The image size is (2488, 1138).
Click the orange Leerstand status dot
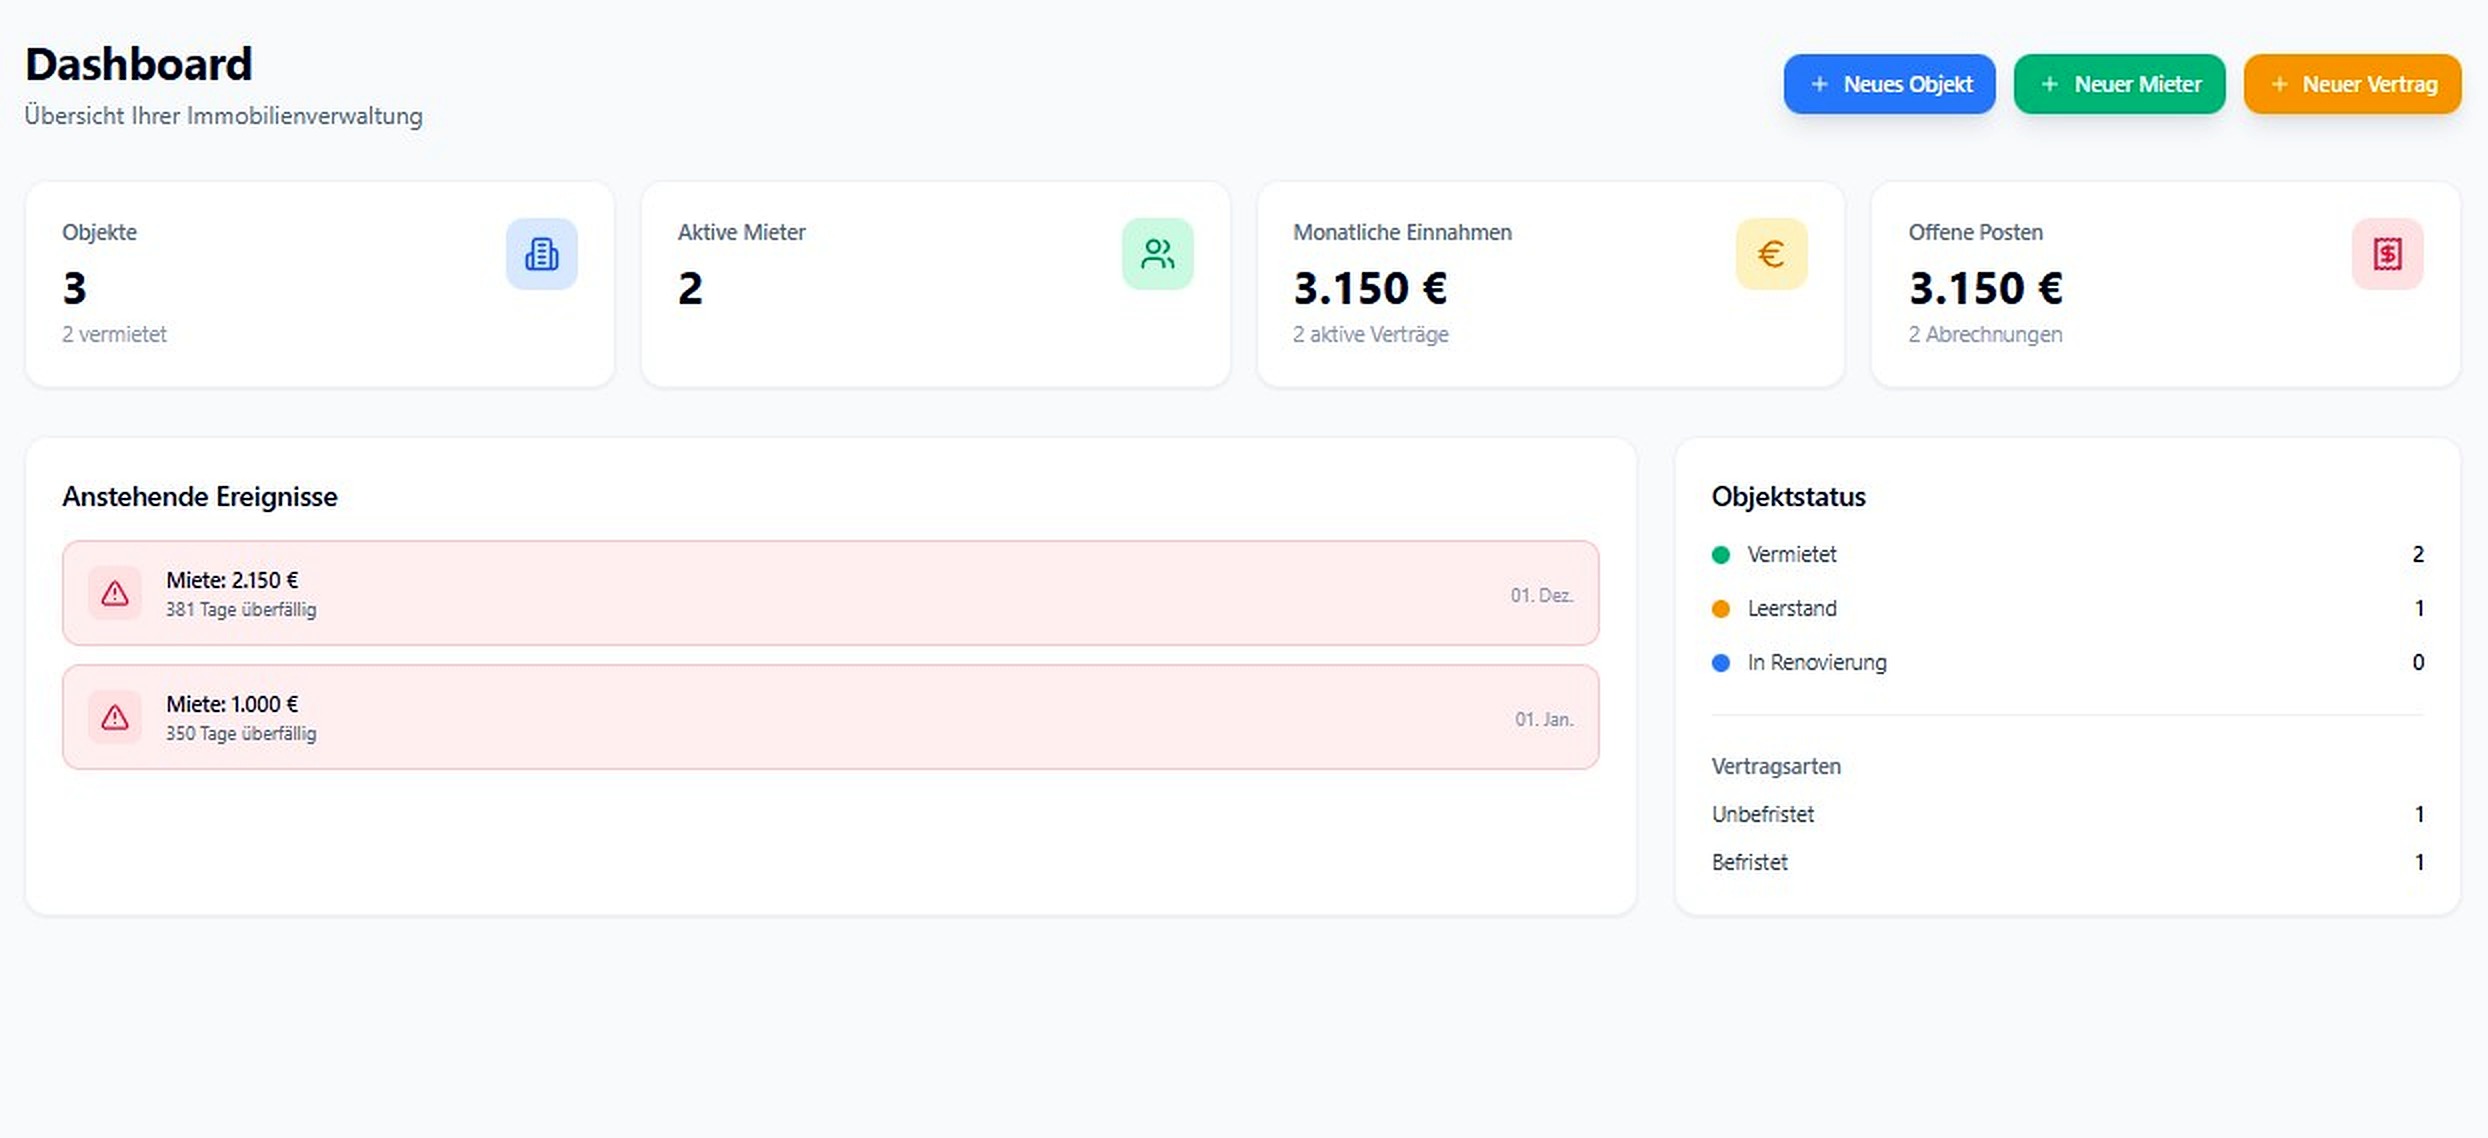pyautogui.click(x=1721, y=609)
